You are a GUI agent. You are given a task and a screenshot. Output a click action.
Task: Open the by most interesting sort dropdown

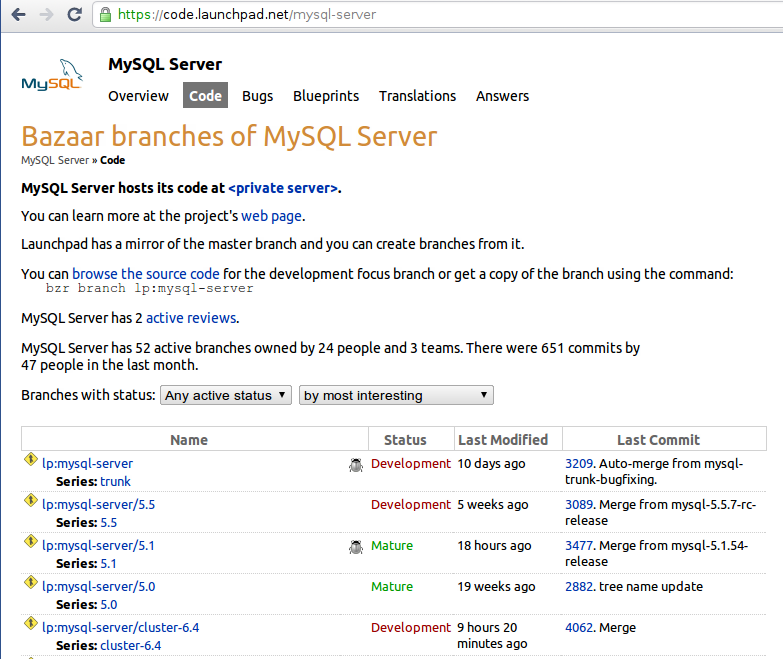pos(396,395)
